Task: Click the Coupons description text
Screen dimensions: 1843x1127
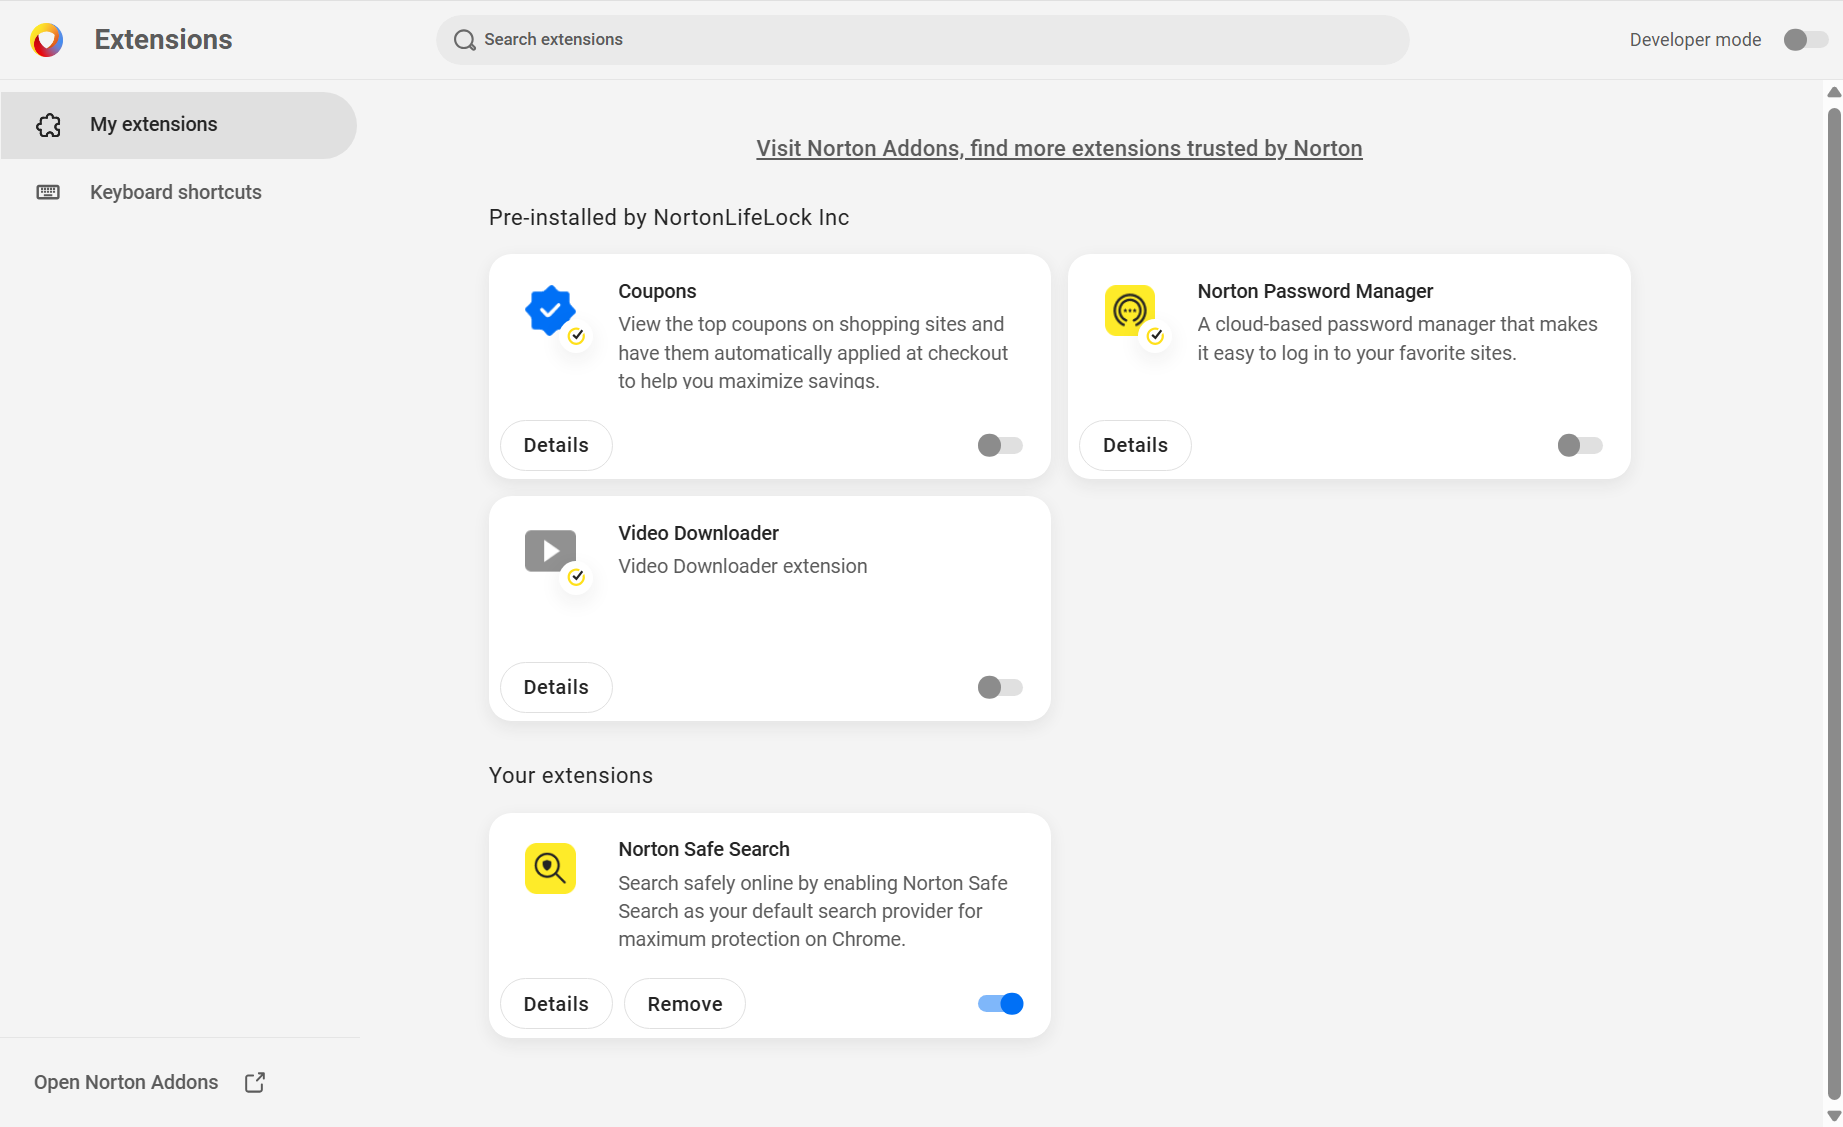Action: click(813, 352)
